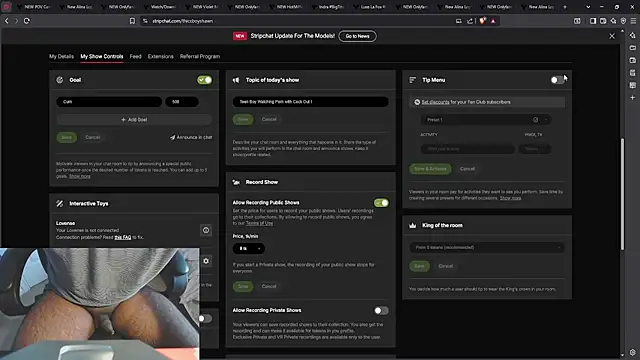Screen dimensions: 640x360
Task: Click the browser back arrow
Action: coord(7,21)
